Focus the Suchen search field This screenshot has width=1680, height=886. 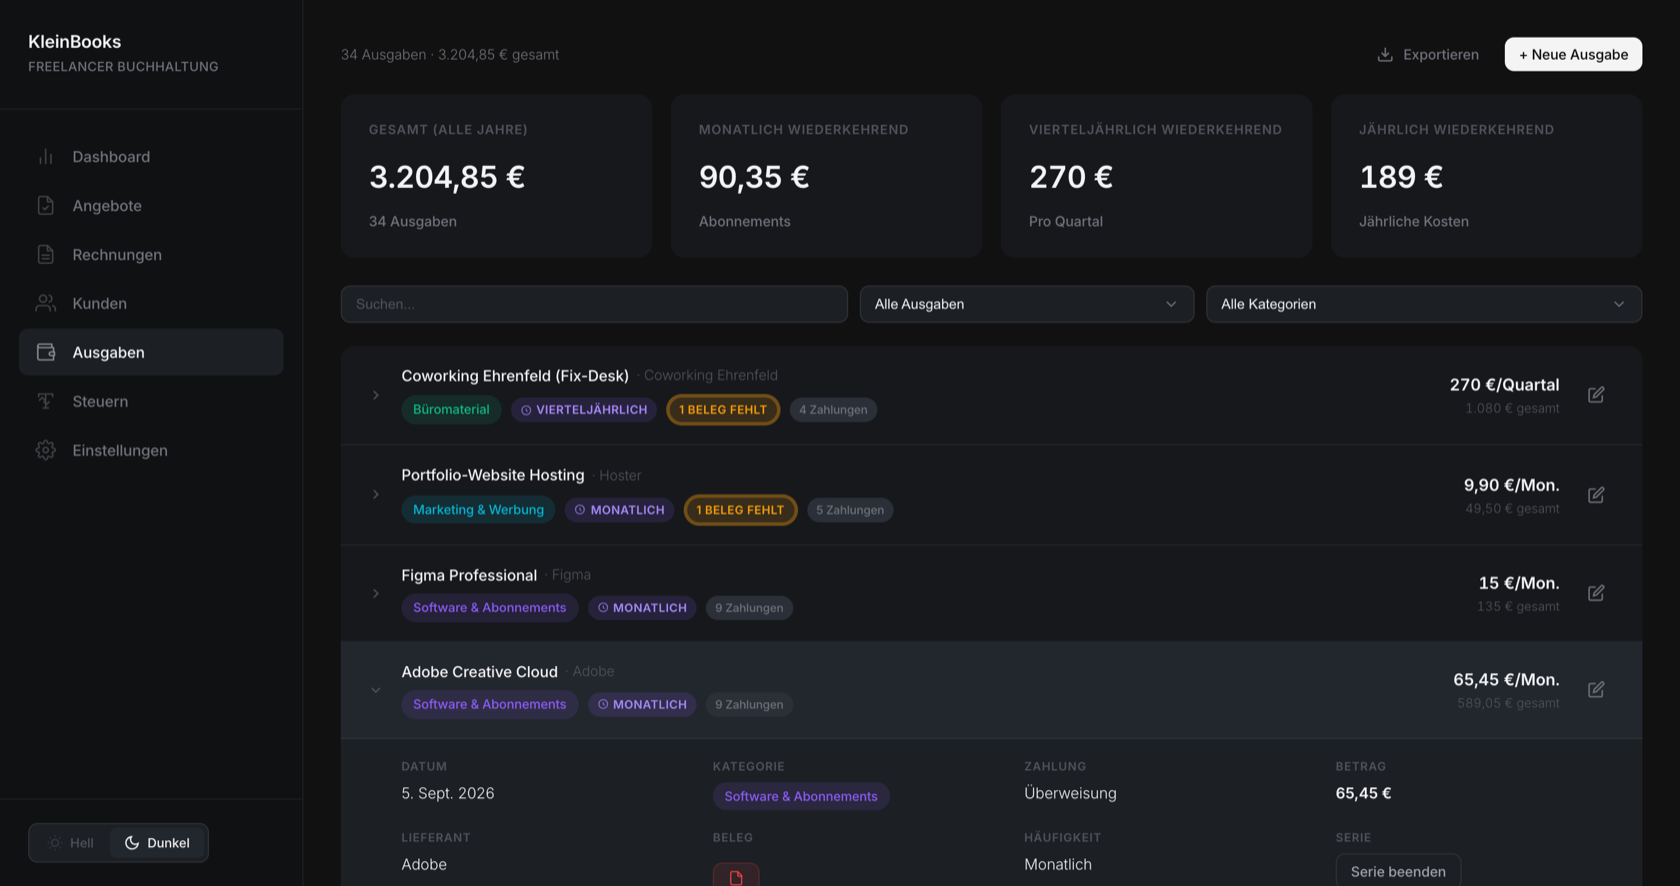[x=594, y=304]
